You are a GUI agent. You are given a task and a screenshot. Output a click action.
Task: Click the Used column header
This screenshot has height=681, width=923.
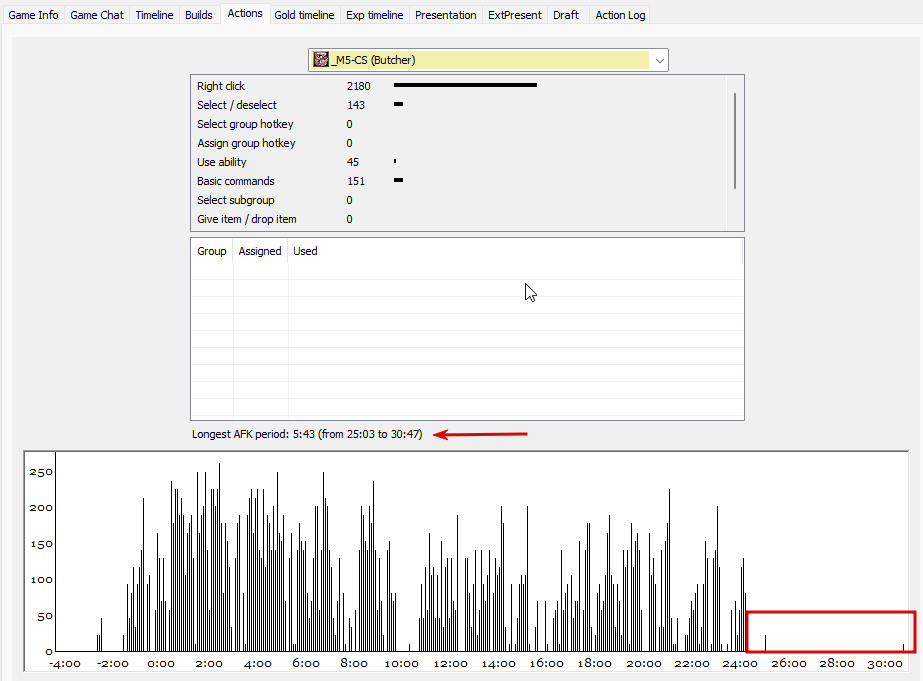click(x=305, y=251)
